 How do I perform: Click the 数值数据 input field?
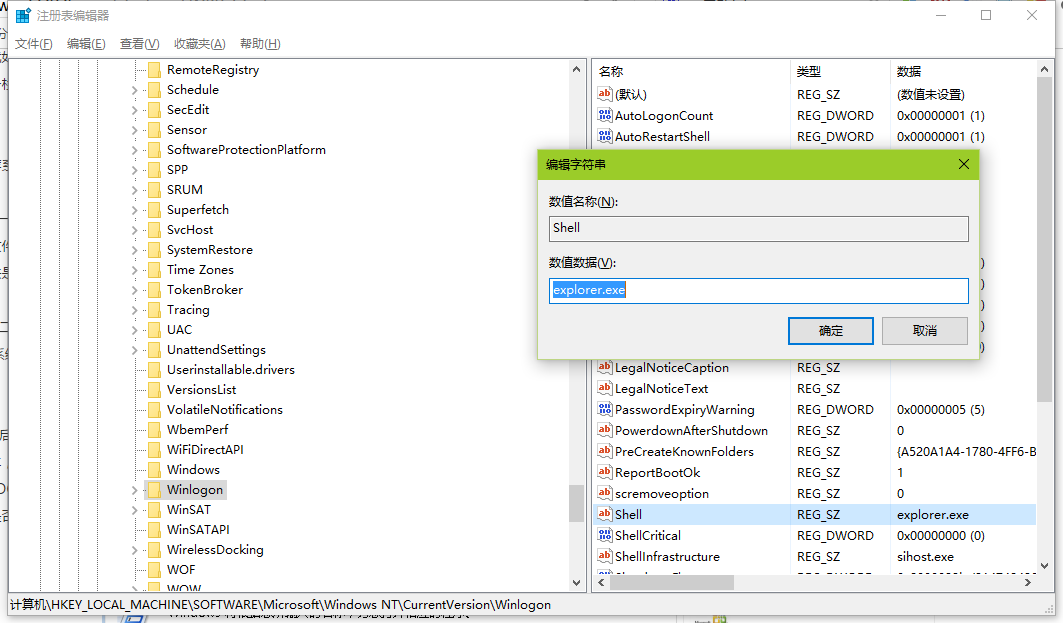click(758, 291)
